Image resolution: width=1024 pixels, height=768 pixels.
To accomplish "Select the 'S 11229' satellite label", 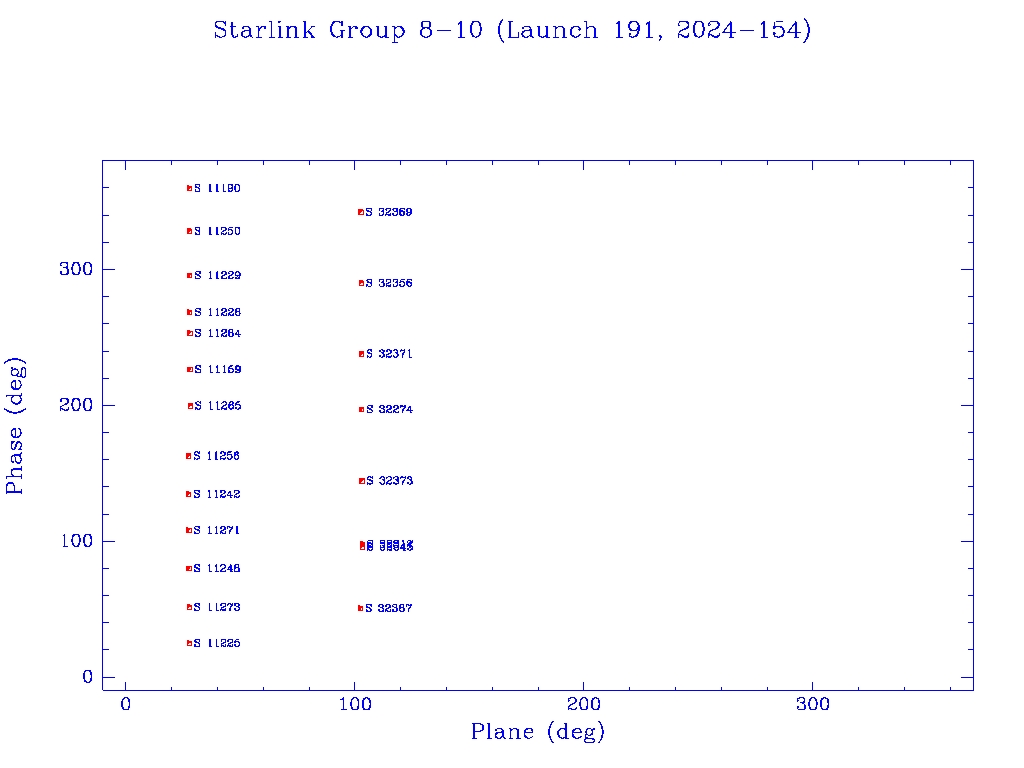I will point(217,276).
